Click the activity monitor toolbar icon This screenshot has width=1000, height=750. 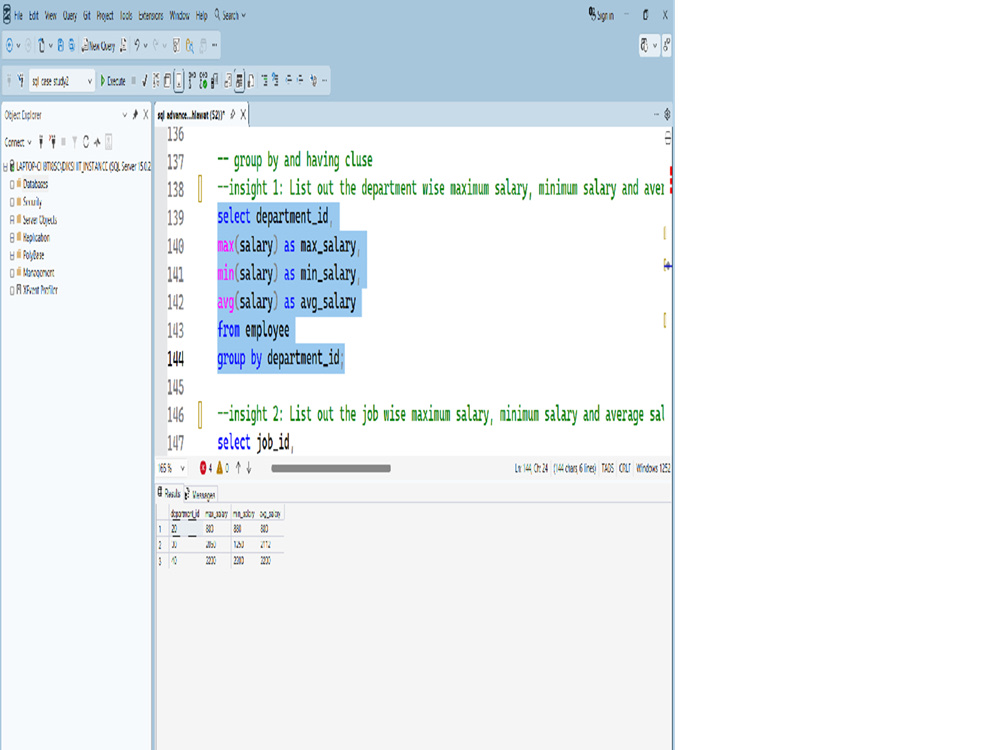tap(177, 45)
